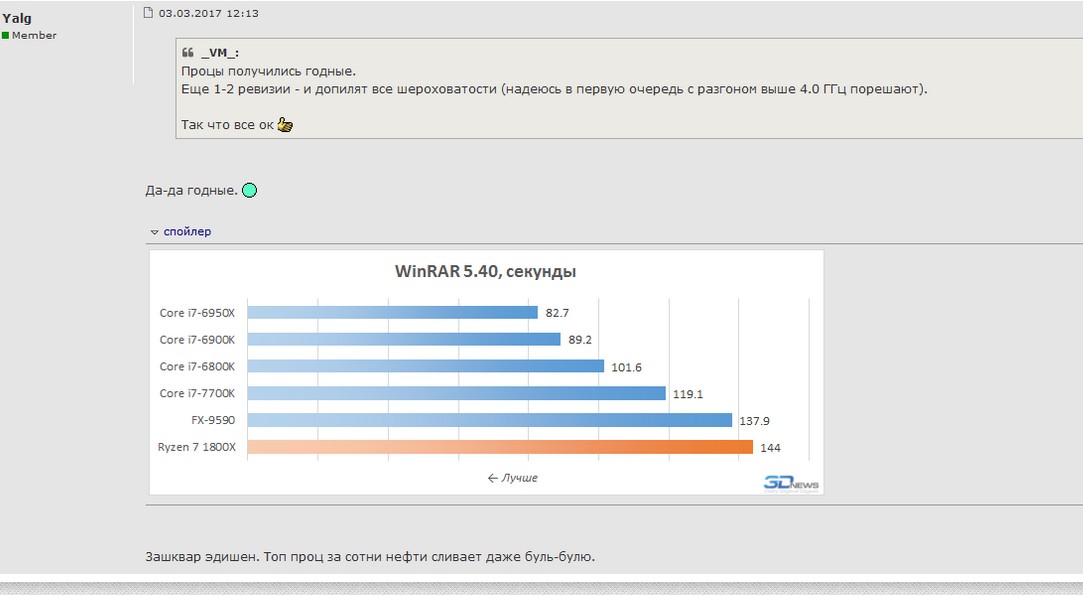Click the post document icon beside the date

(x=148, y=12)
